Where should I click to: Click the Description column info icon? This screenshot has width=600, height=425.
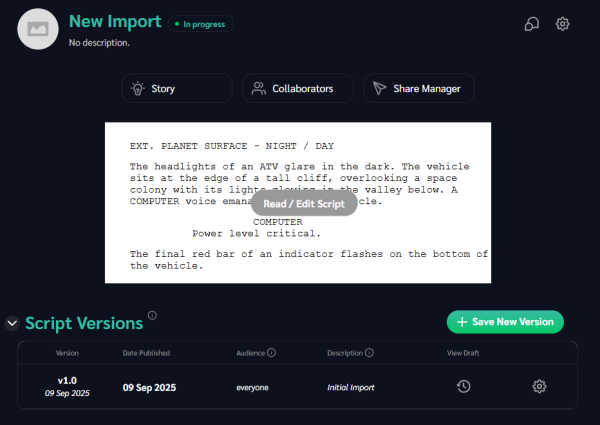coord(370,353)
